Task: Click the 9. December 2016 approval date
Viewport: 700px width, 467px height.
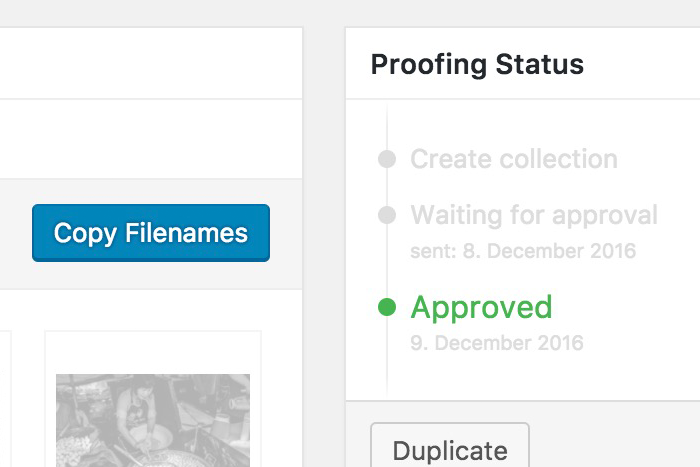Action: tap(497, 342)
